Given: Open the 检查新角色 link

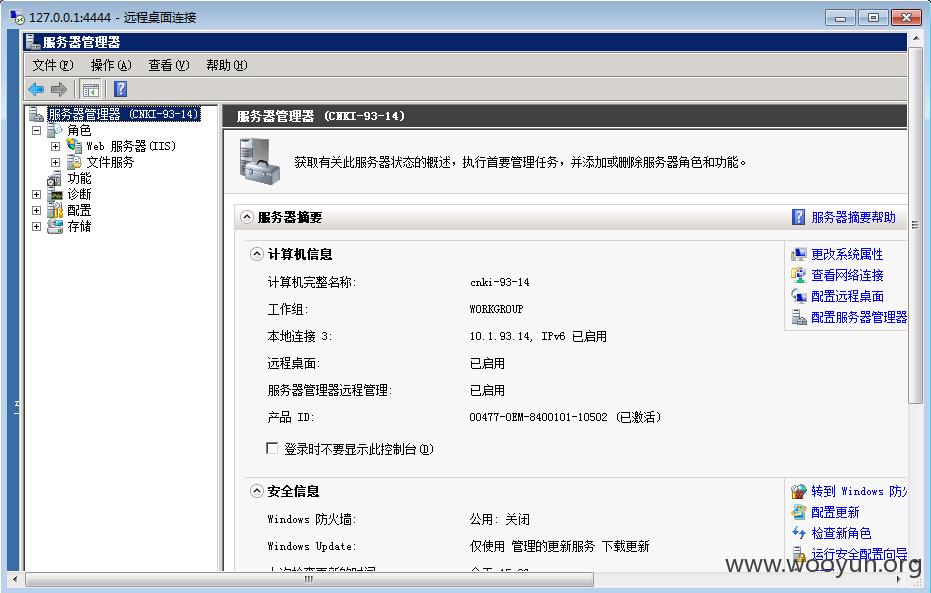Looking at the screenshot, I should coord(841,533).
